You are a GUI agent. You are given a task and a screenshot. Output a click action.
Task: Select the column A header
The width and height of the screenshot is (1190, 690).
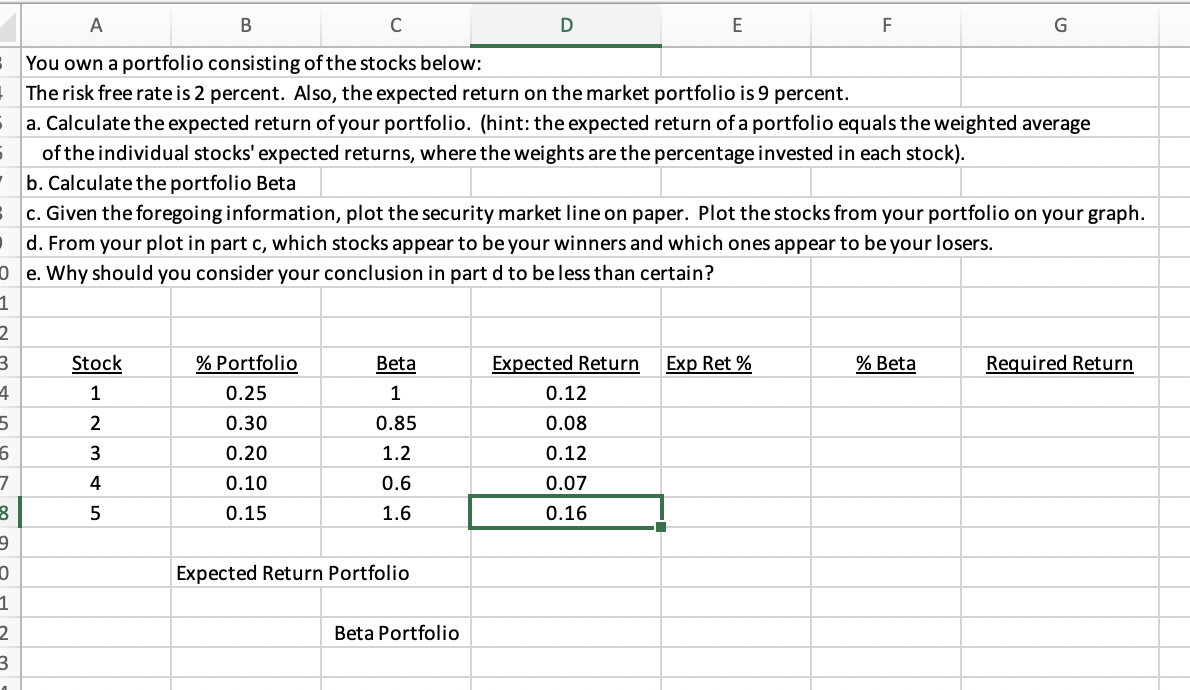click(96, 25)
